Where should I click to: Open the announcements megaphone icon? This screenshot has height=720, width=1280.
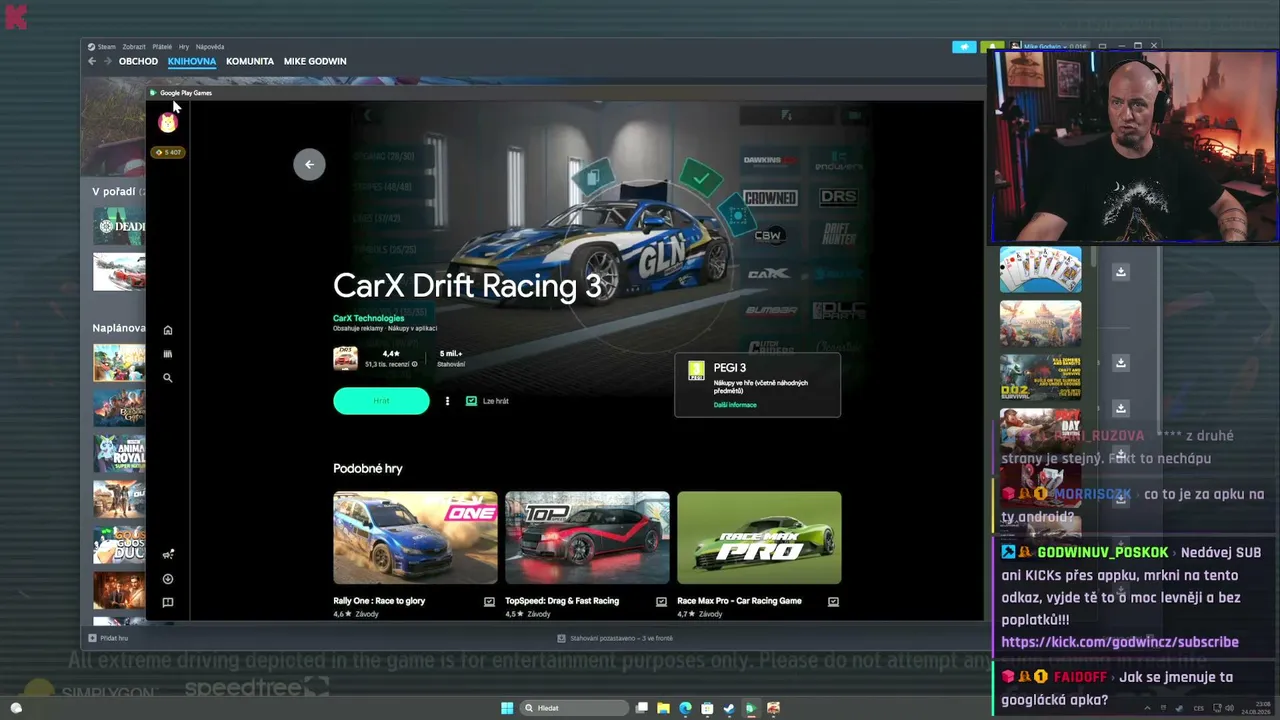[x=168, y=555]
